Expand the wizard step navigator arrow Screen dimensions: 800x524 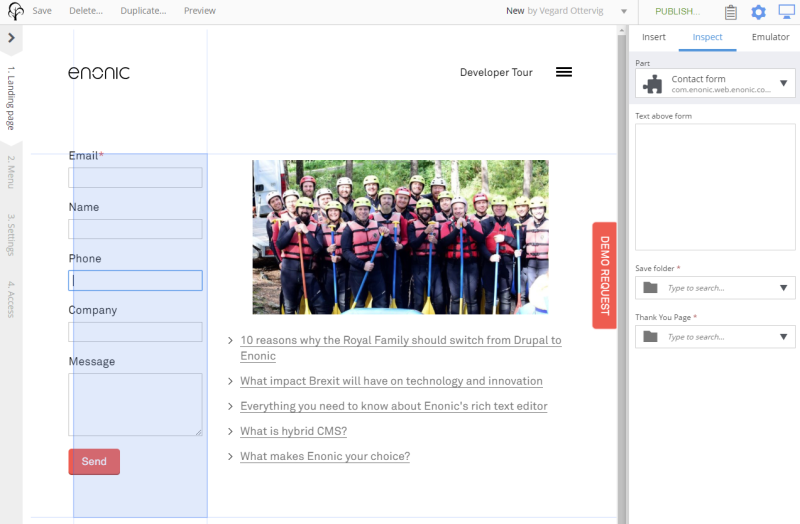(11, 38)
